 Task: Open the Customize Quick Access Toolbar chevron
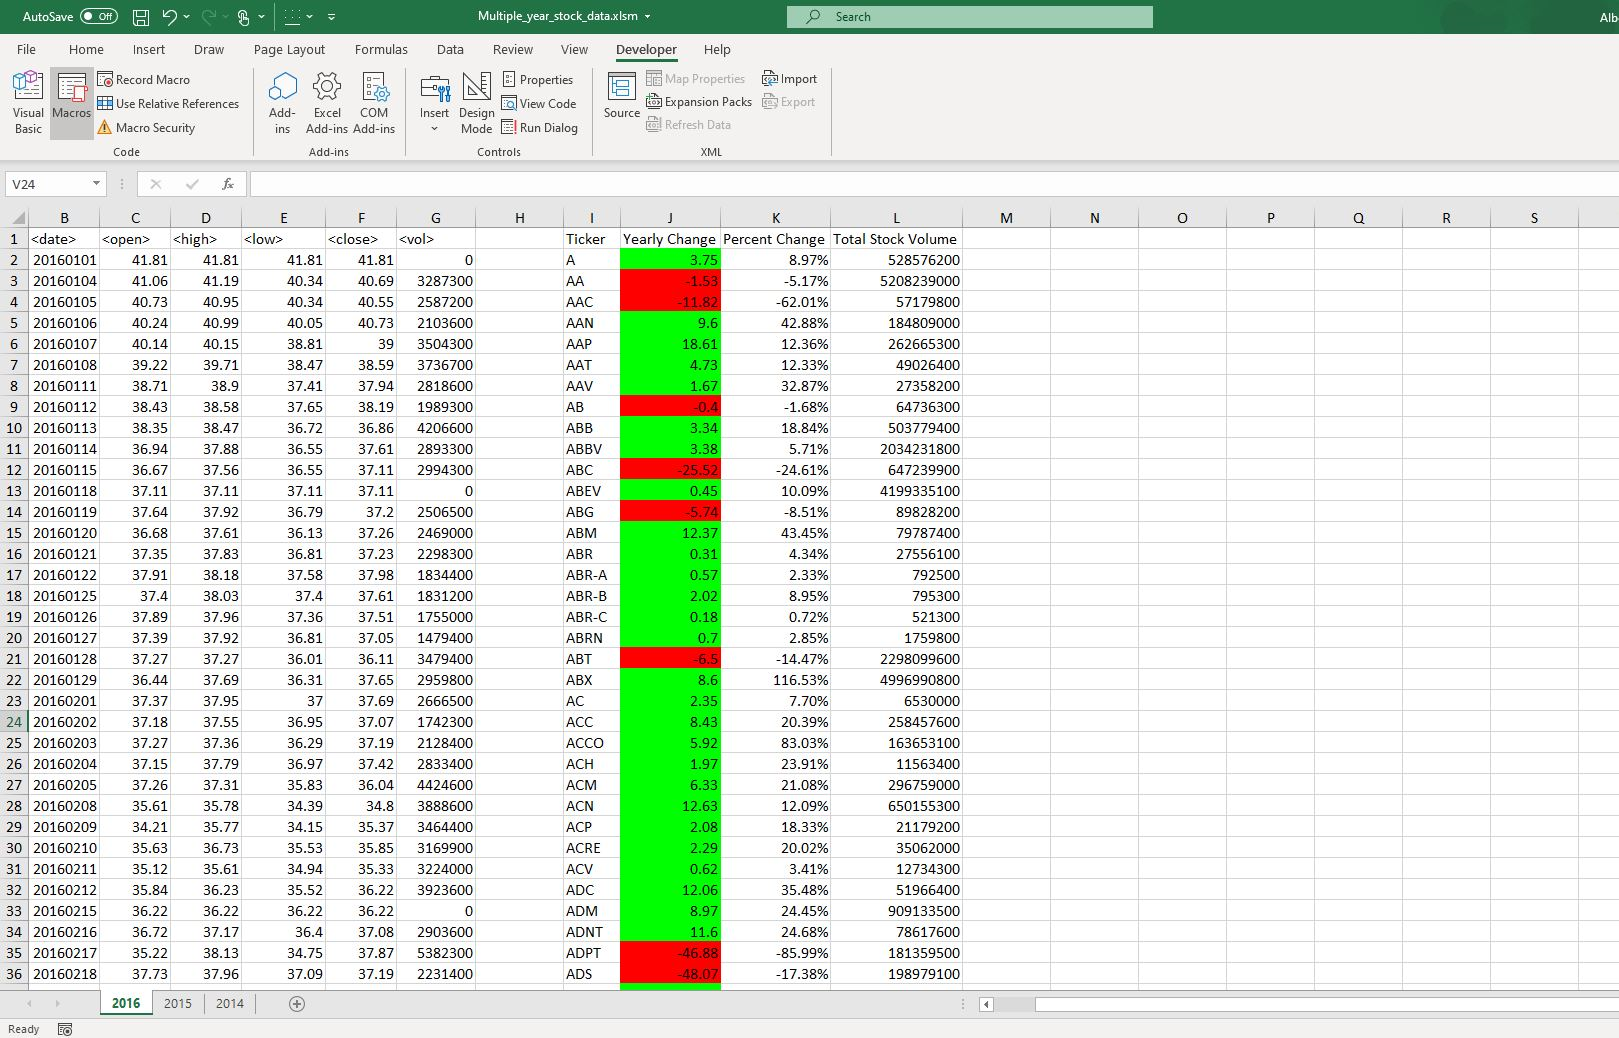(x=330, y=16)
